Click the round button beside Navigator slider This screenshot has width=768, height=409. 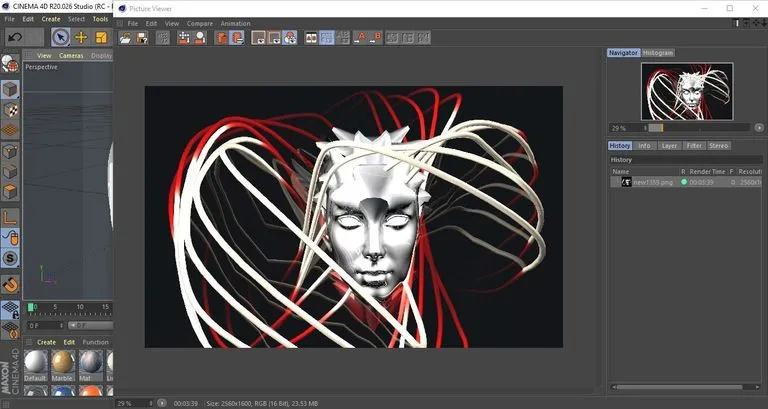[759, 128]
